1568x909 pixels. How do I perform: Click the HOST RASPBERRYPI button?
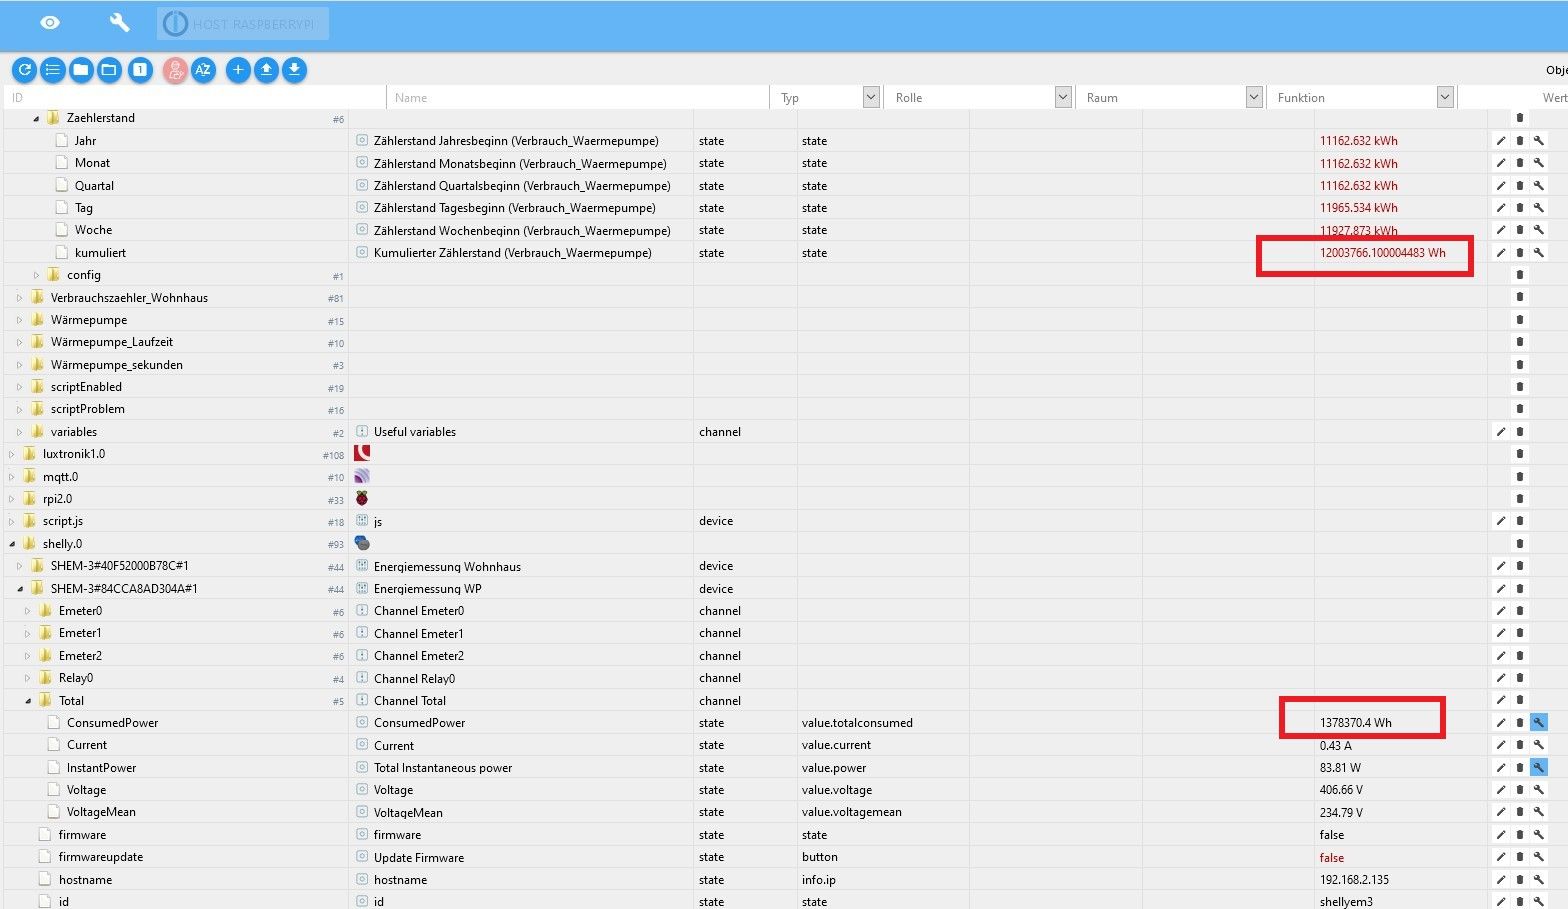[x=243, y=23]
